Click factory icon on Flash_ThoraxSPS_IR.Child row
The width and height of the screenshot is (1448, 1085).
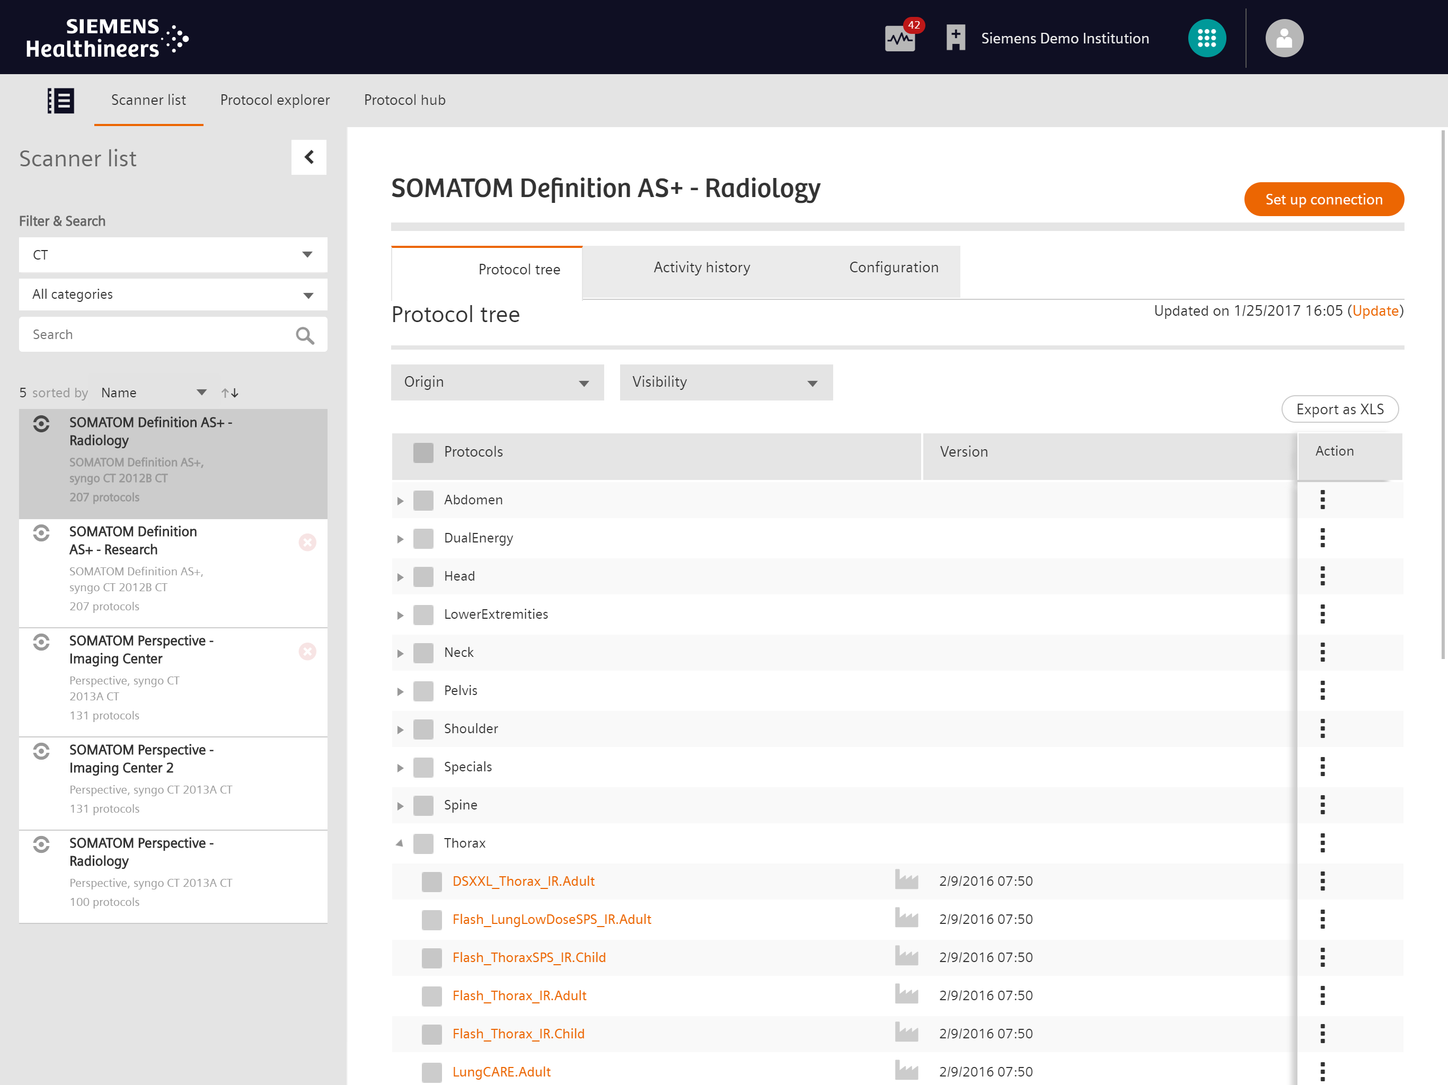click(906, 956)
